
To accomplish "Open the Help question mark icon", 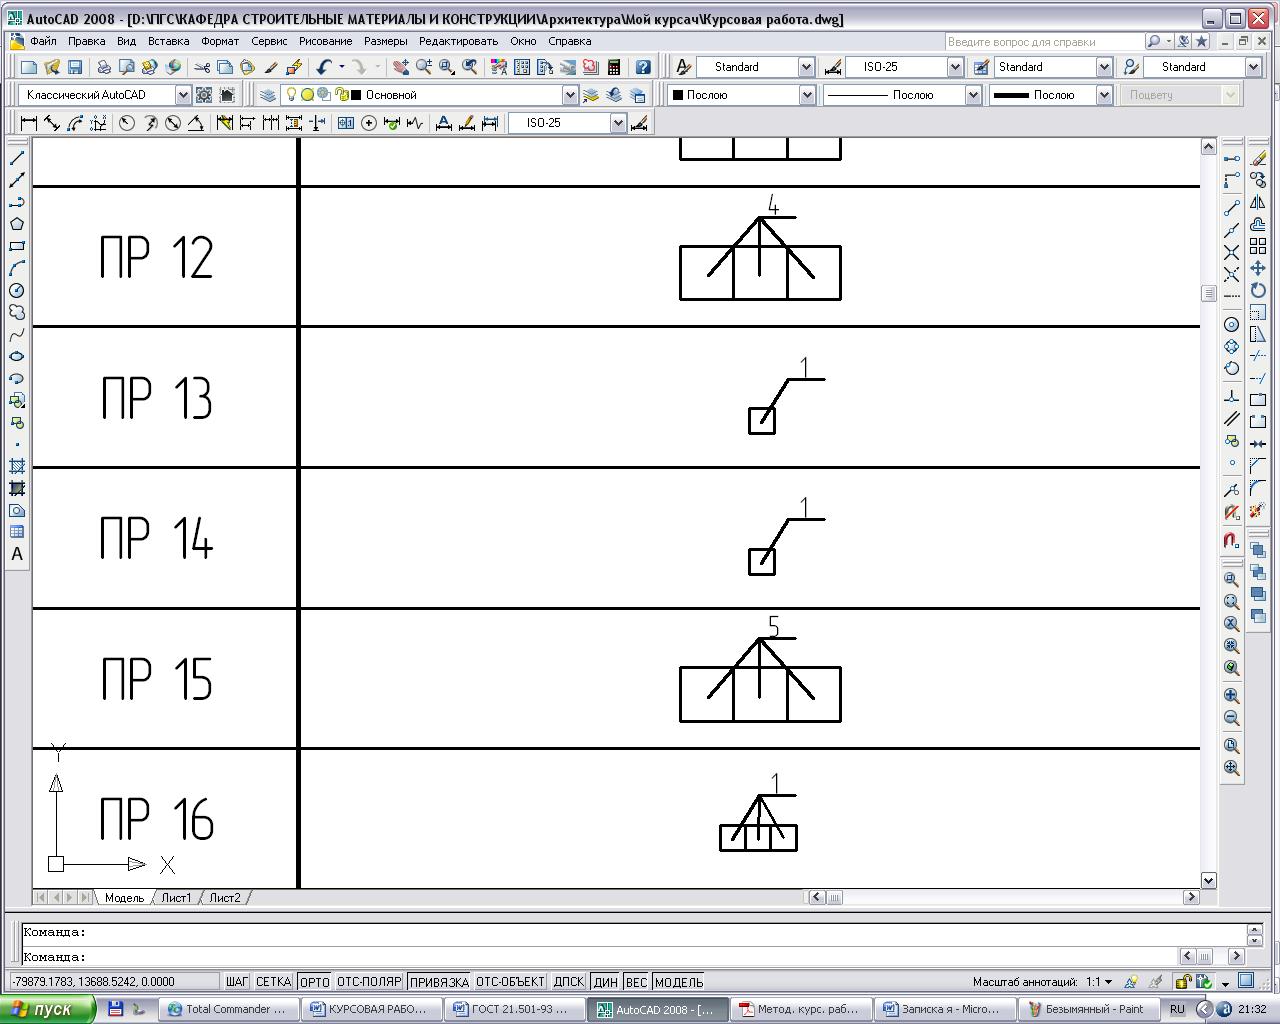I will tap(643, 67).
